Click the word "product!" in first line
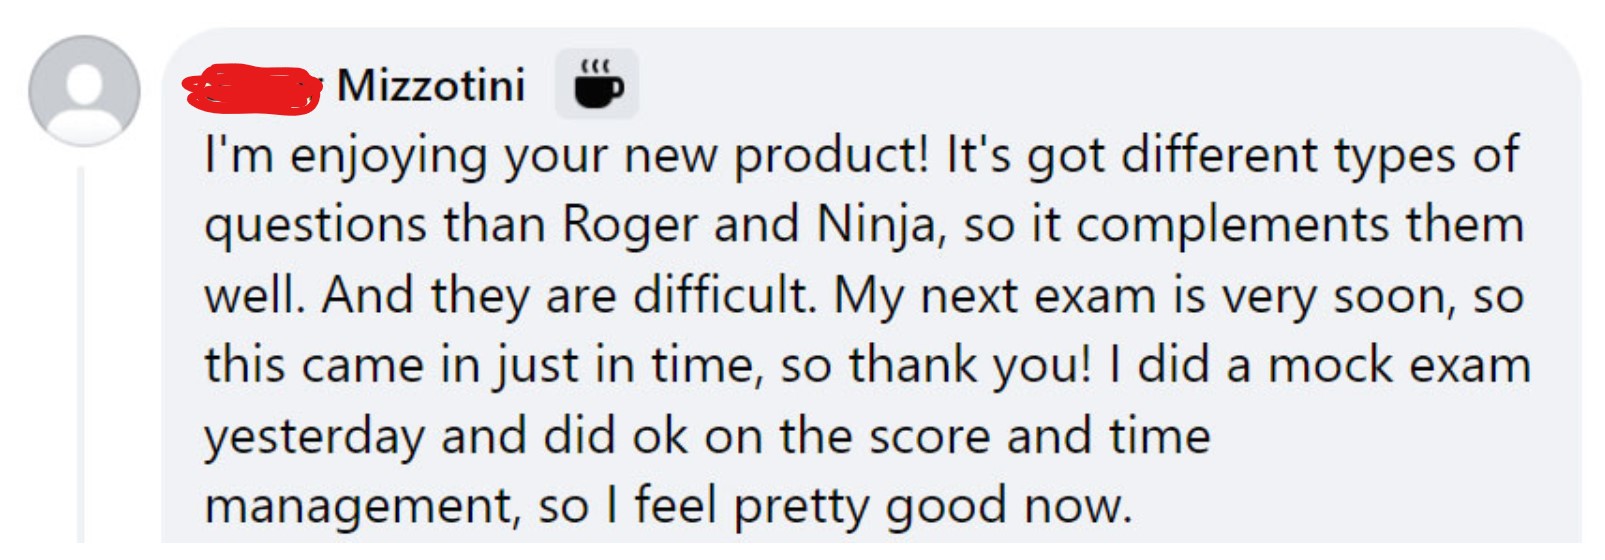 832,157
